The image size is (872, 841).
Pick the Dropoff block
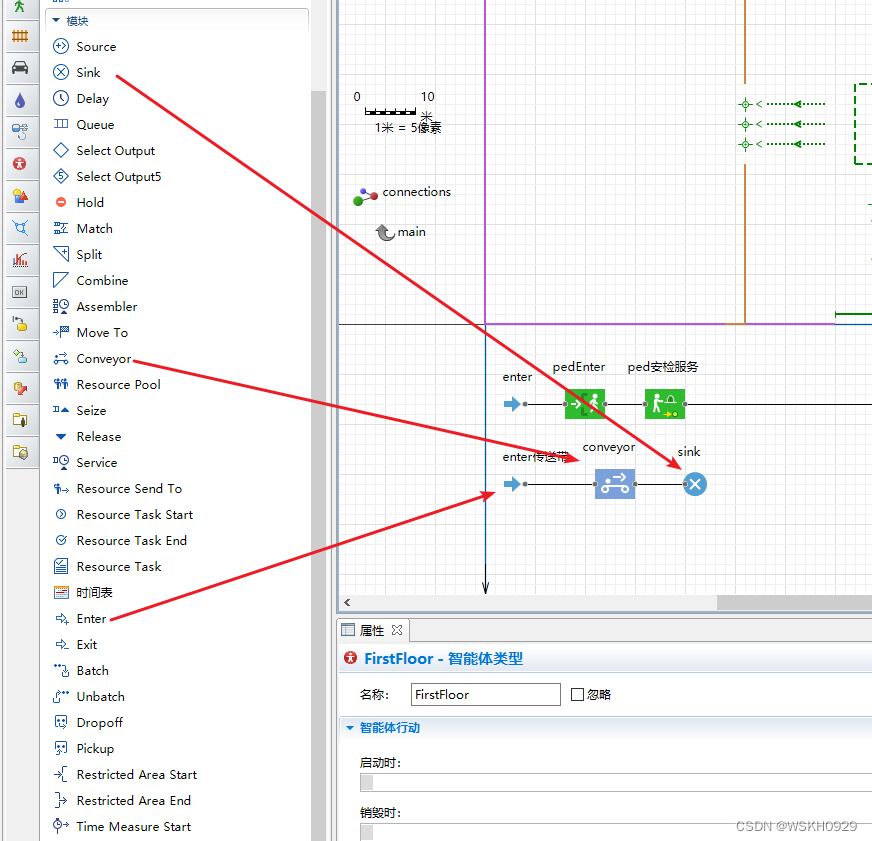pos(88,723)
